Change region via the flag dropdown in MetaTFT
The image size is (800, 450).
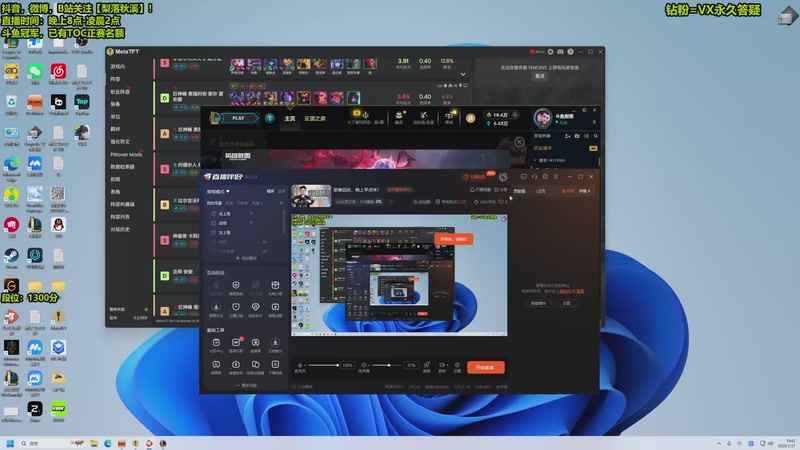[x=537, y=52]
